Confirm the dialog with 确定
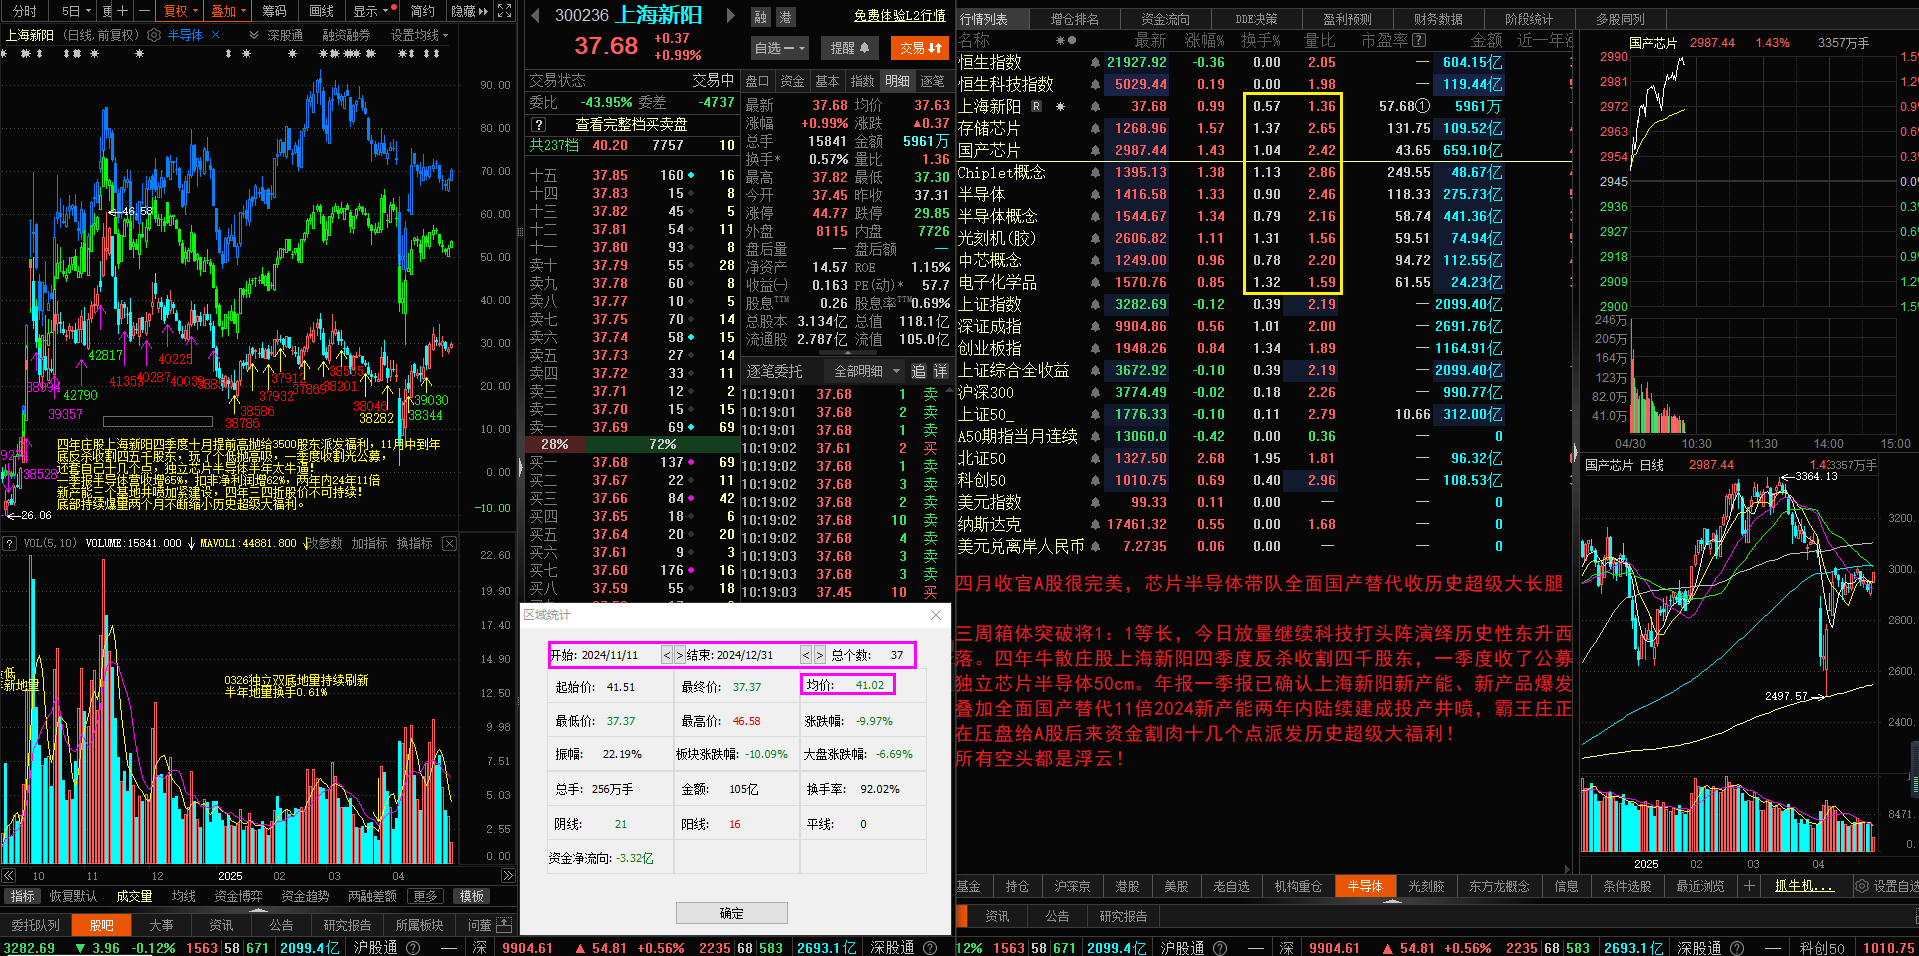Image resolution: width=1919 pixels, height=956 pixels. pos(731,913)
